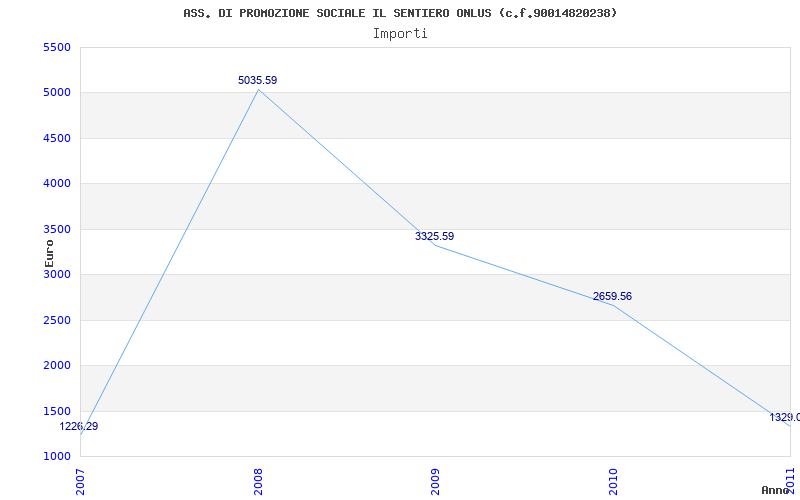
Task: Click the 2010 x-axis label
Action: point(613,482)
